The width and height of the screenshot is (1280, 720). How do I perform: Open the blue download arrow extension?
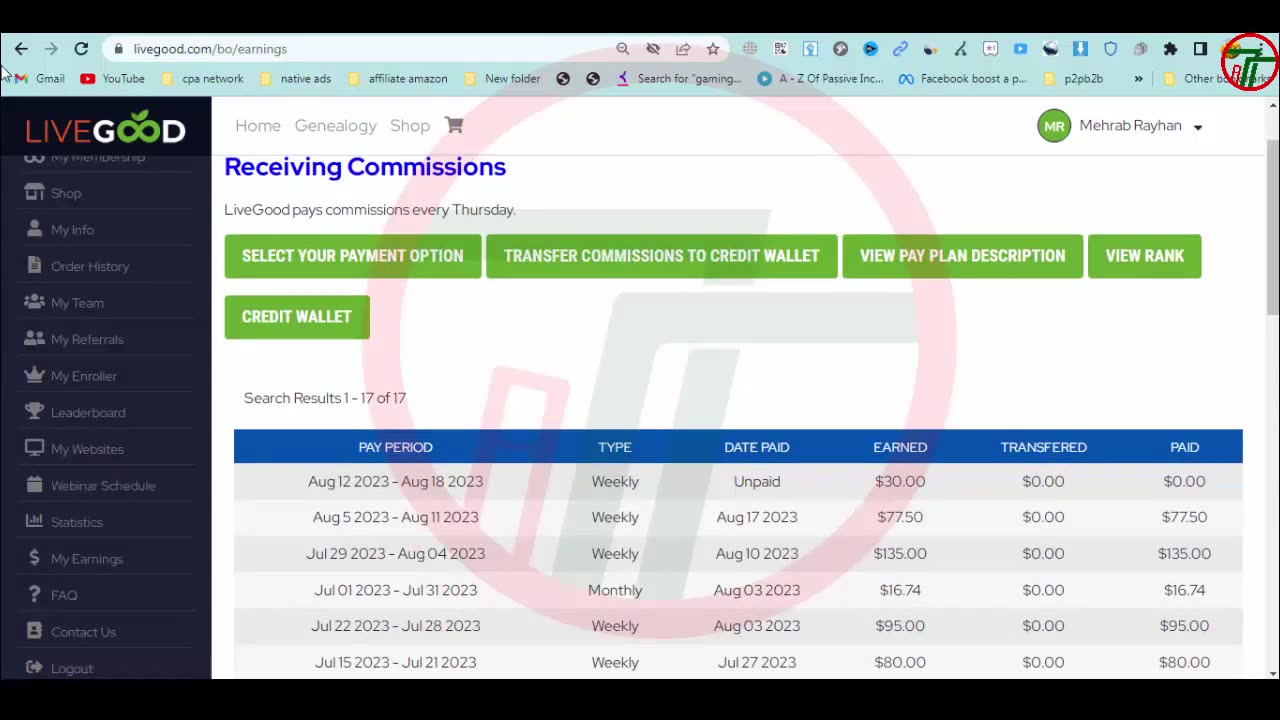pyautogui.click(x=1080, y=49)
